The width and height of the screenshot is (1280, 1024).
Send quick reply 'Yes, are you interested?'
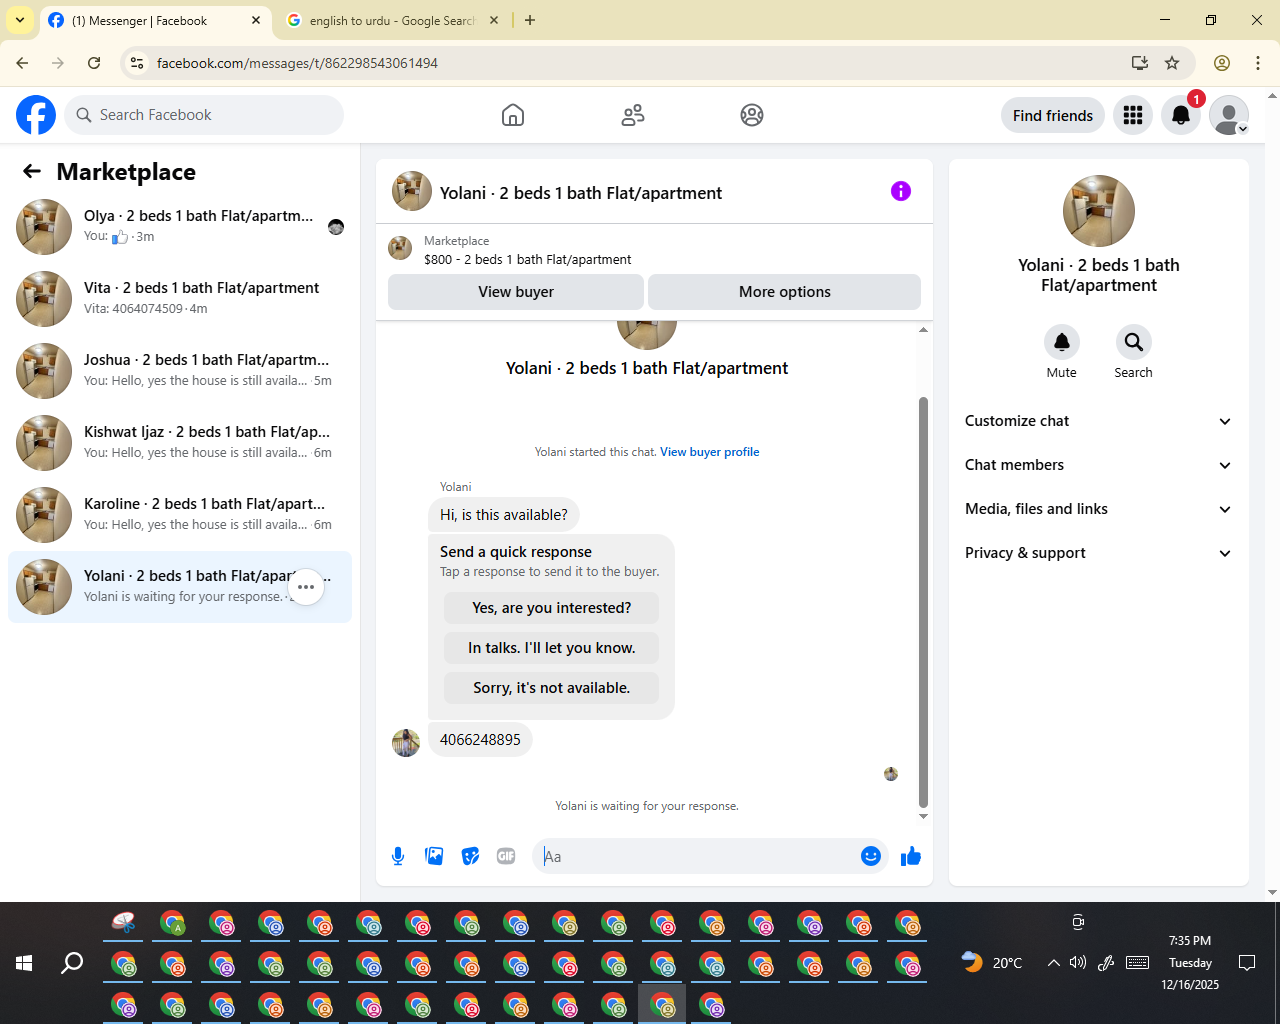coord(552,608)
